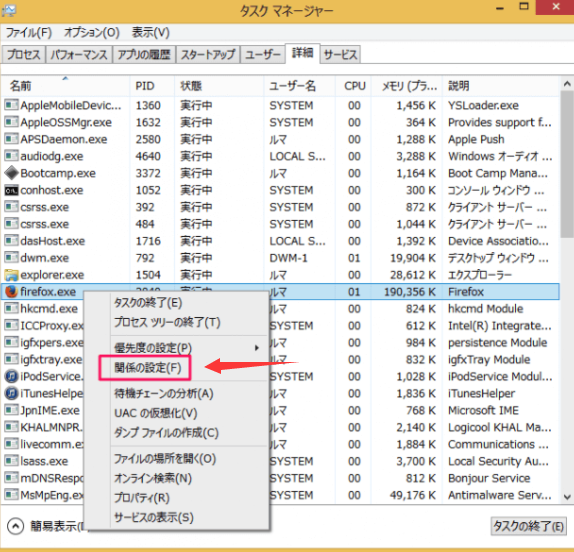Click the scrollbar up arrow
The width and height of the screenshot is (574, 552).
(x=567, y=84)
